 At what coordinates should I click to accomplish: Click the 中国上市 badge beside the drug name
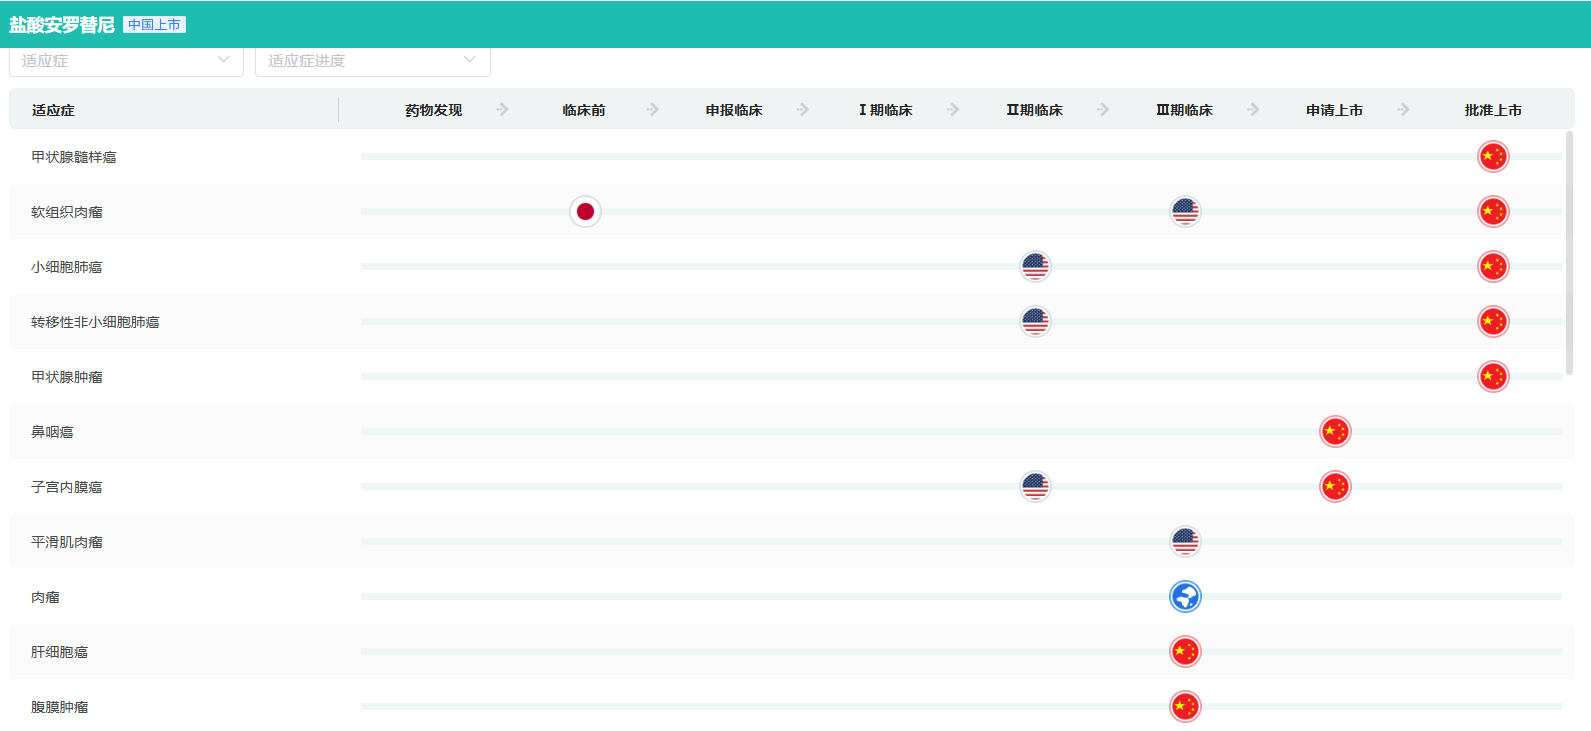[x=154, y=25]
